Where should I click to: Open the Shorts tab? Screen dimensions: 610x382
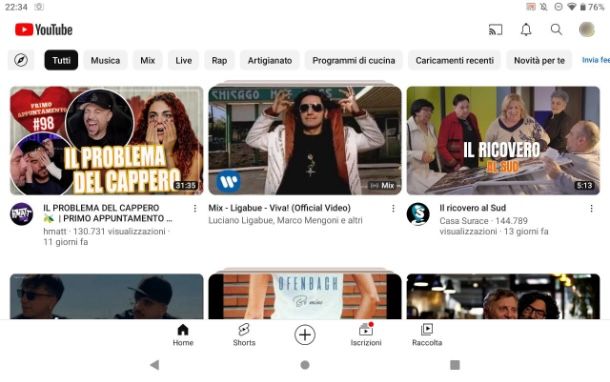click(x=244, y=335)
